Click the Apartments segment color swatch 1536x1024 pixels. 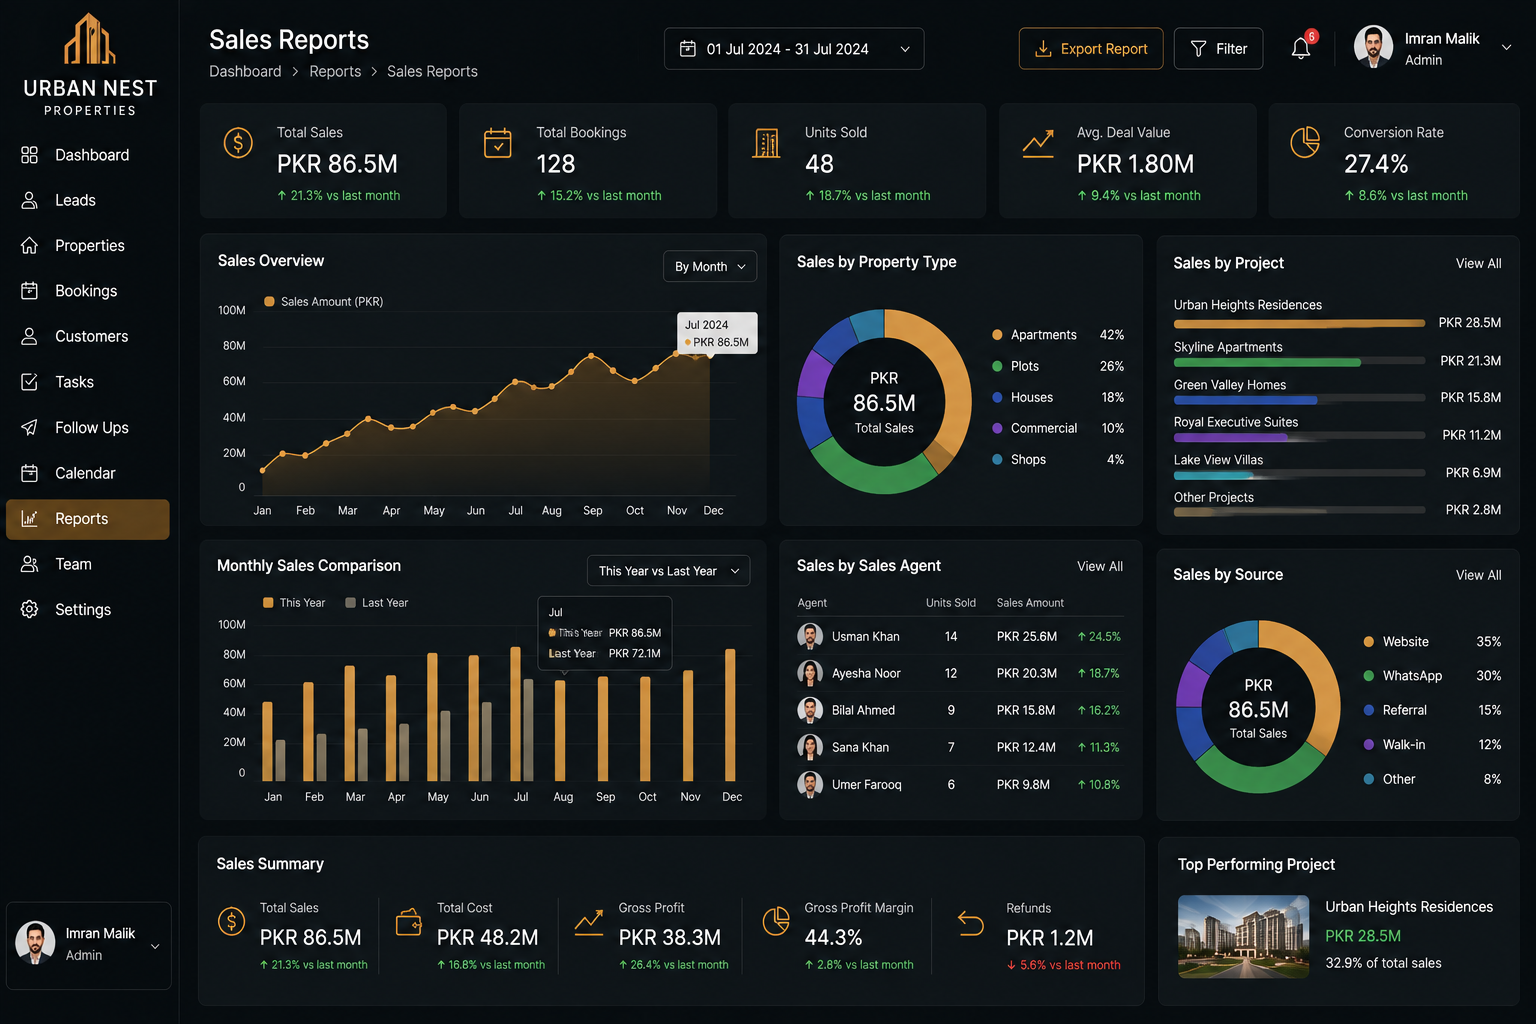pos(997,335)
